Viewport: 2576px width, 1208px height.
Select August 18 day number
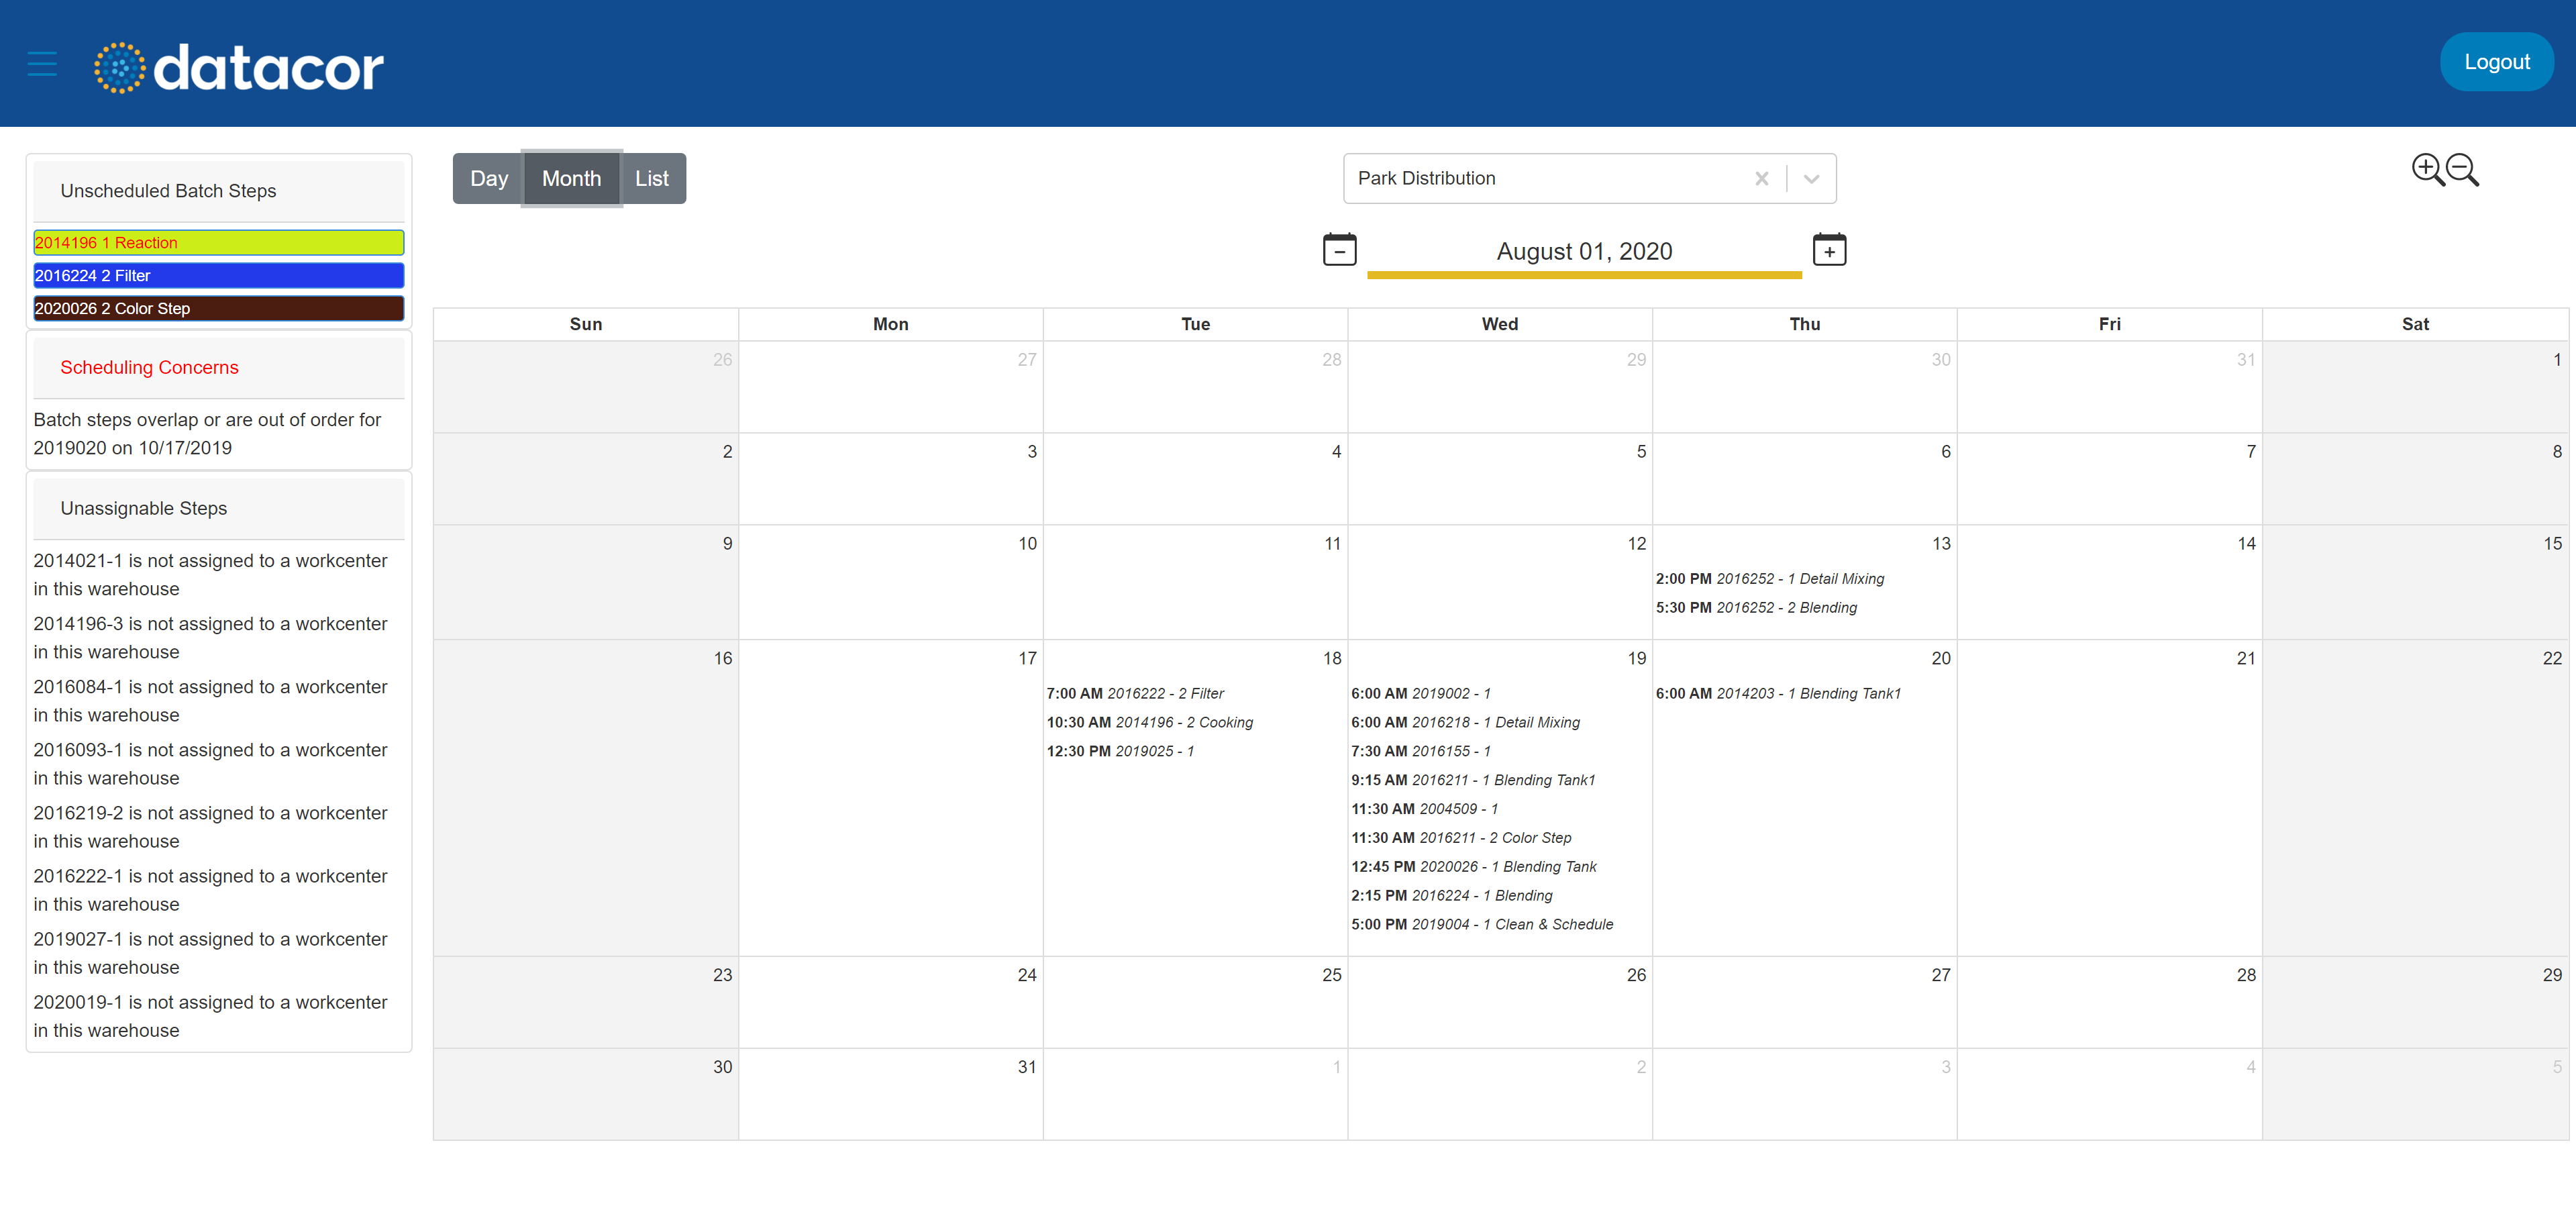pyautogui.click(x=1332, y=659)
